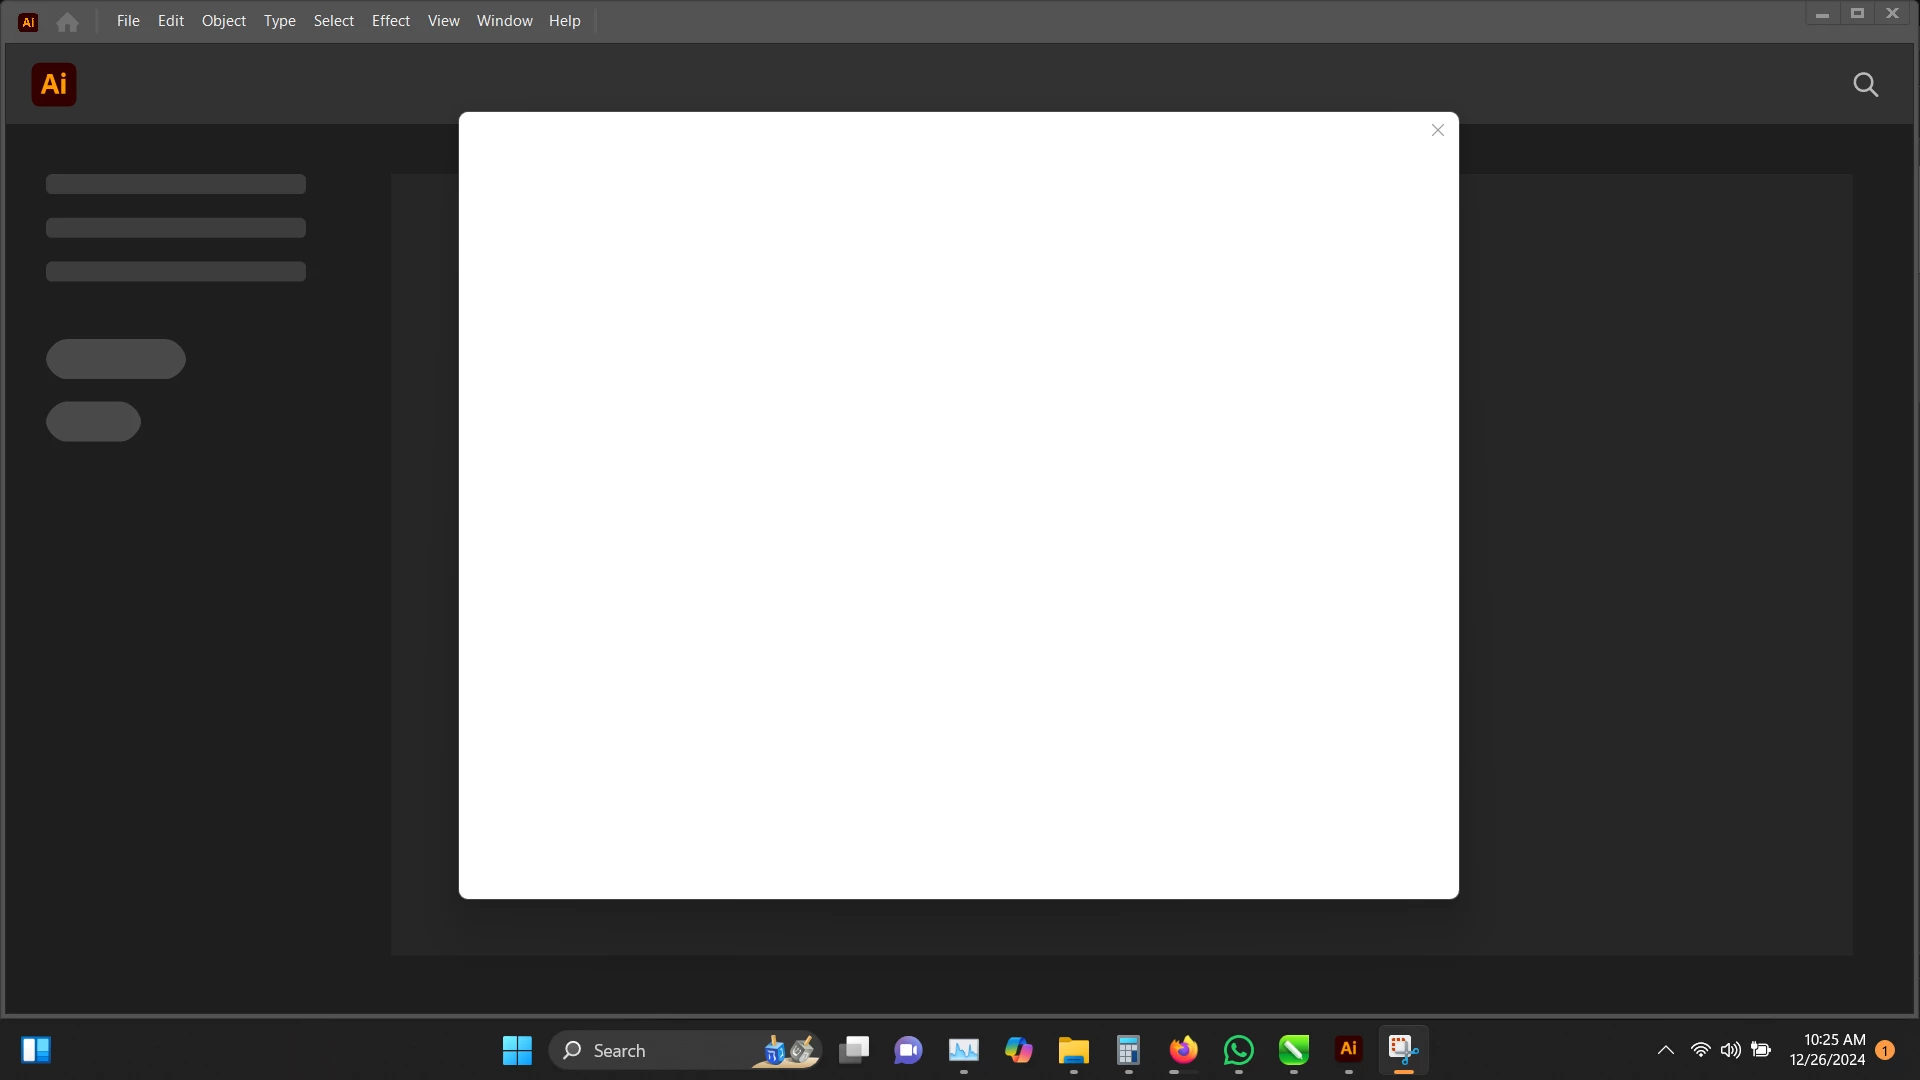
Task: Click the large Illustrator Ai logo
Action: (54, 85)
